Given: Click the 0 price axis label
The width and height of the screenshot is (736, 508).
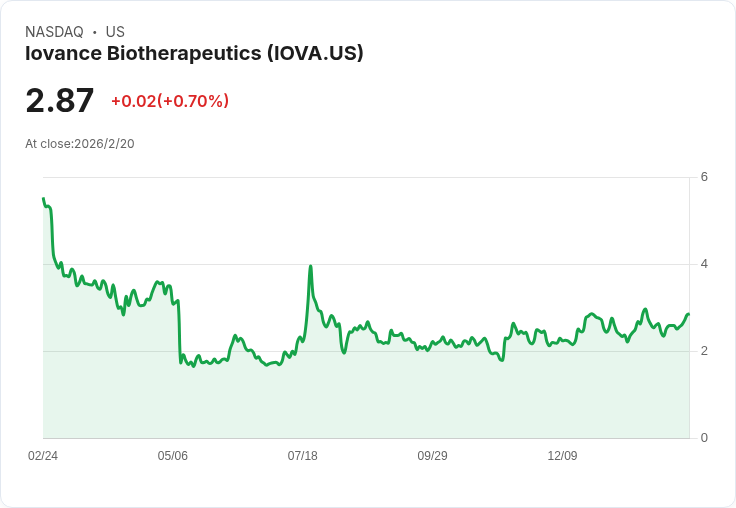Looking at the screenshot, I should (x=704, y=438).
